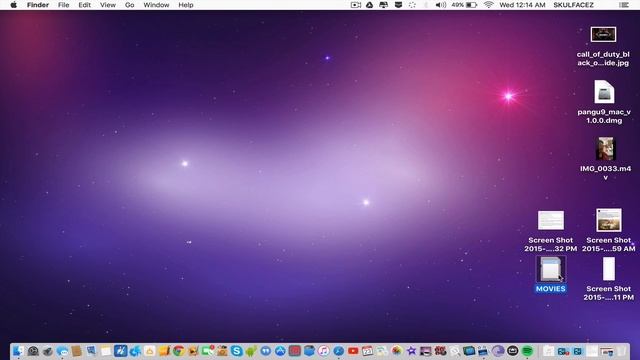The width and height of the screenshot is (640, 360).
Task: Click the screen recording menu bar icon
Action: coord(356,5)
